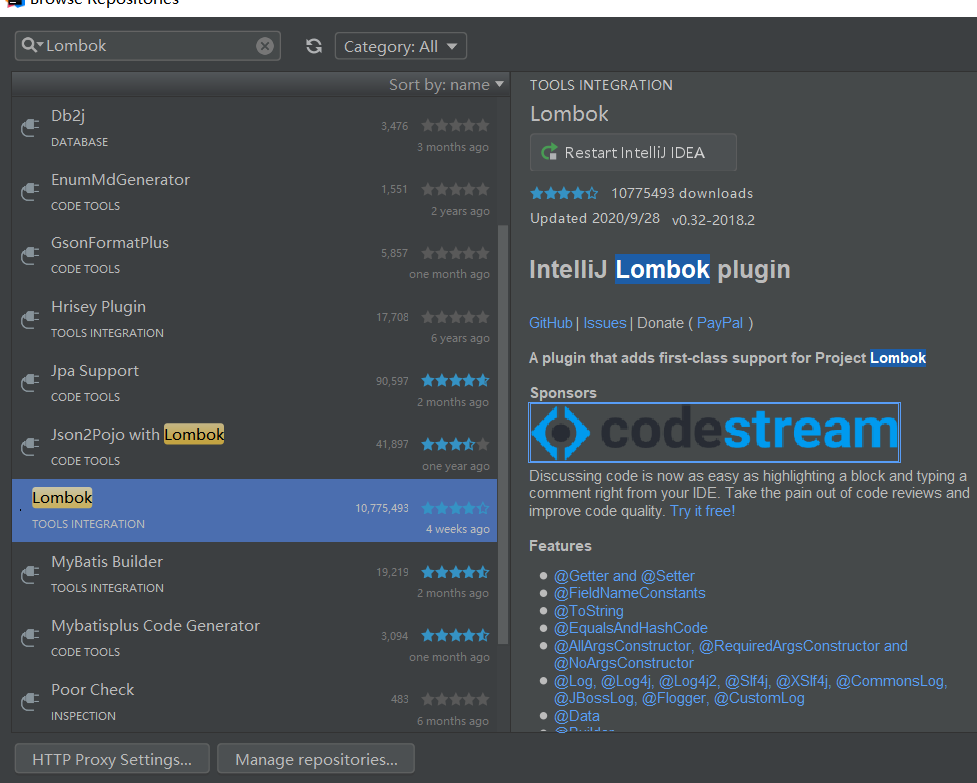Select Json2Pojo with Lombok entry
Viewport: 977px width, 783px height.
(254, 447)
